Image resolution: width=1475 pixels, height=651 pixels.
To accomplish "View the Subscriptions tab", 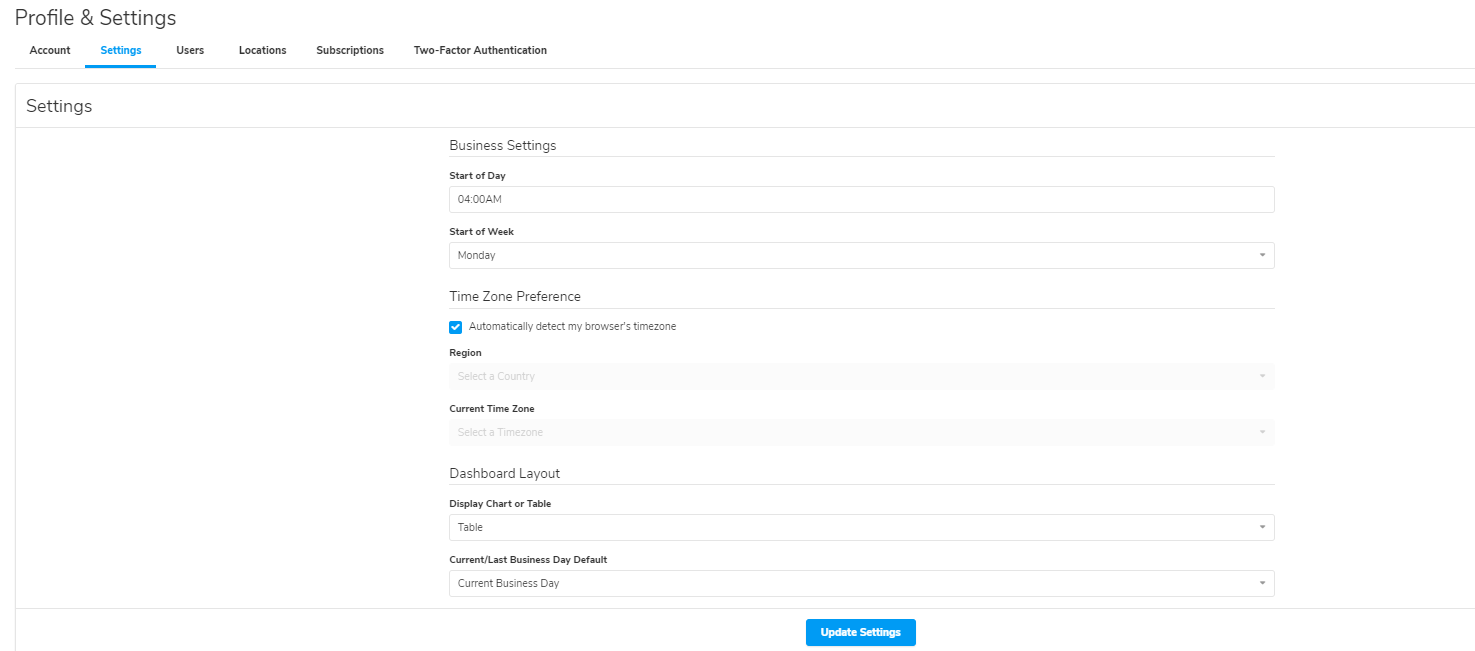I will 350,50.
